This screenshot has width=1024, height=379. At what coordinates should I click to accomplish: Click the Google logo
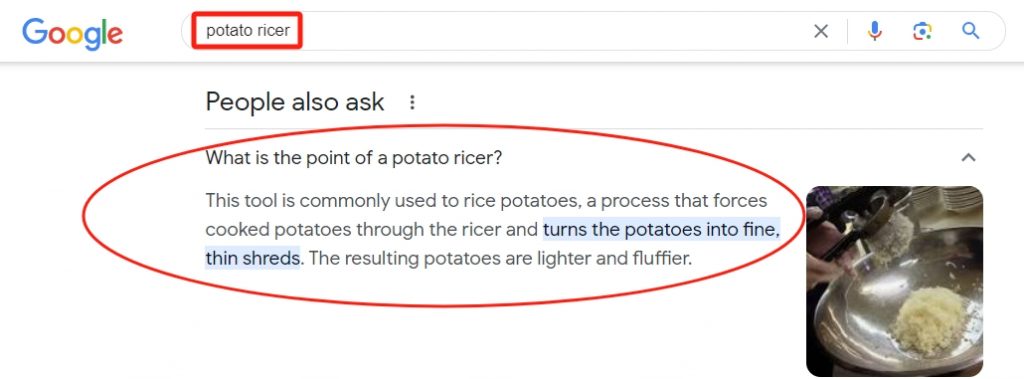(x=72, y=33)
